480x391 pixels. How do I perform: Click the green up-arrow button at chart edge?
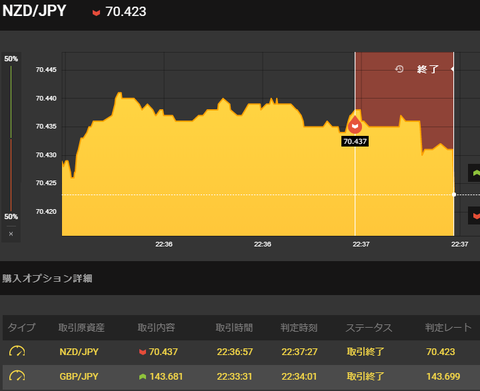[x=475, y=173]
